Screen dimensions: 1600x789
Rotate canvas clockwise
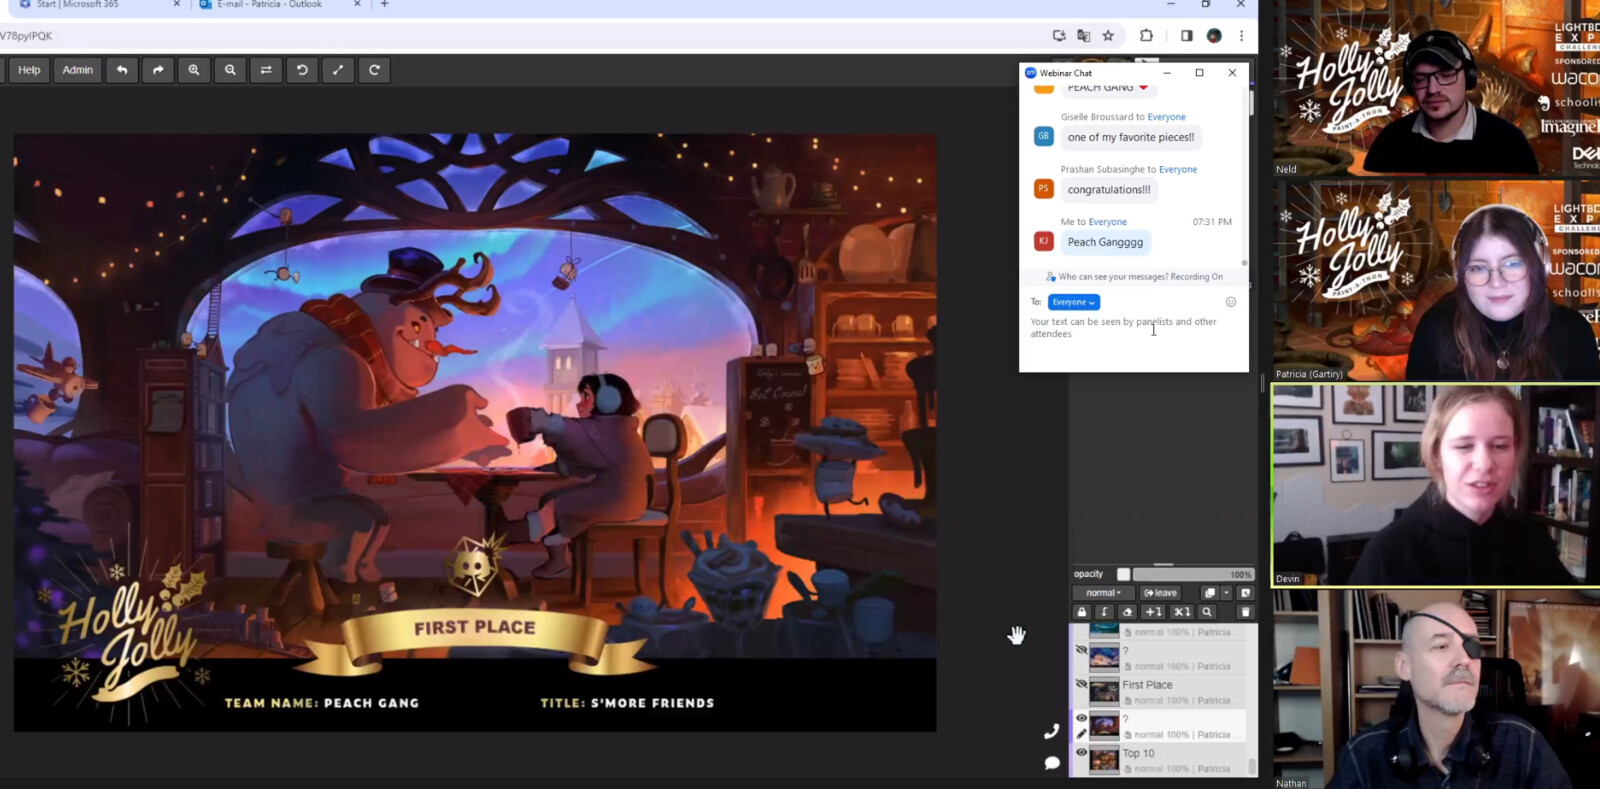tap(374, 70)
